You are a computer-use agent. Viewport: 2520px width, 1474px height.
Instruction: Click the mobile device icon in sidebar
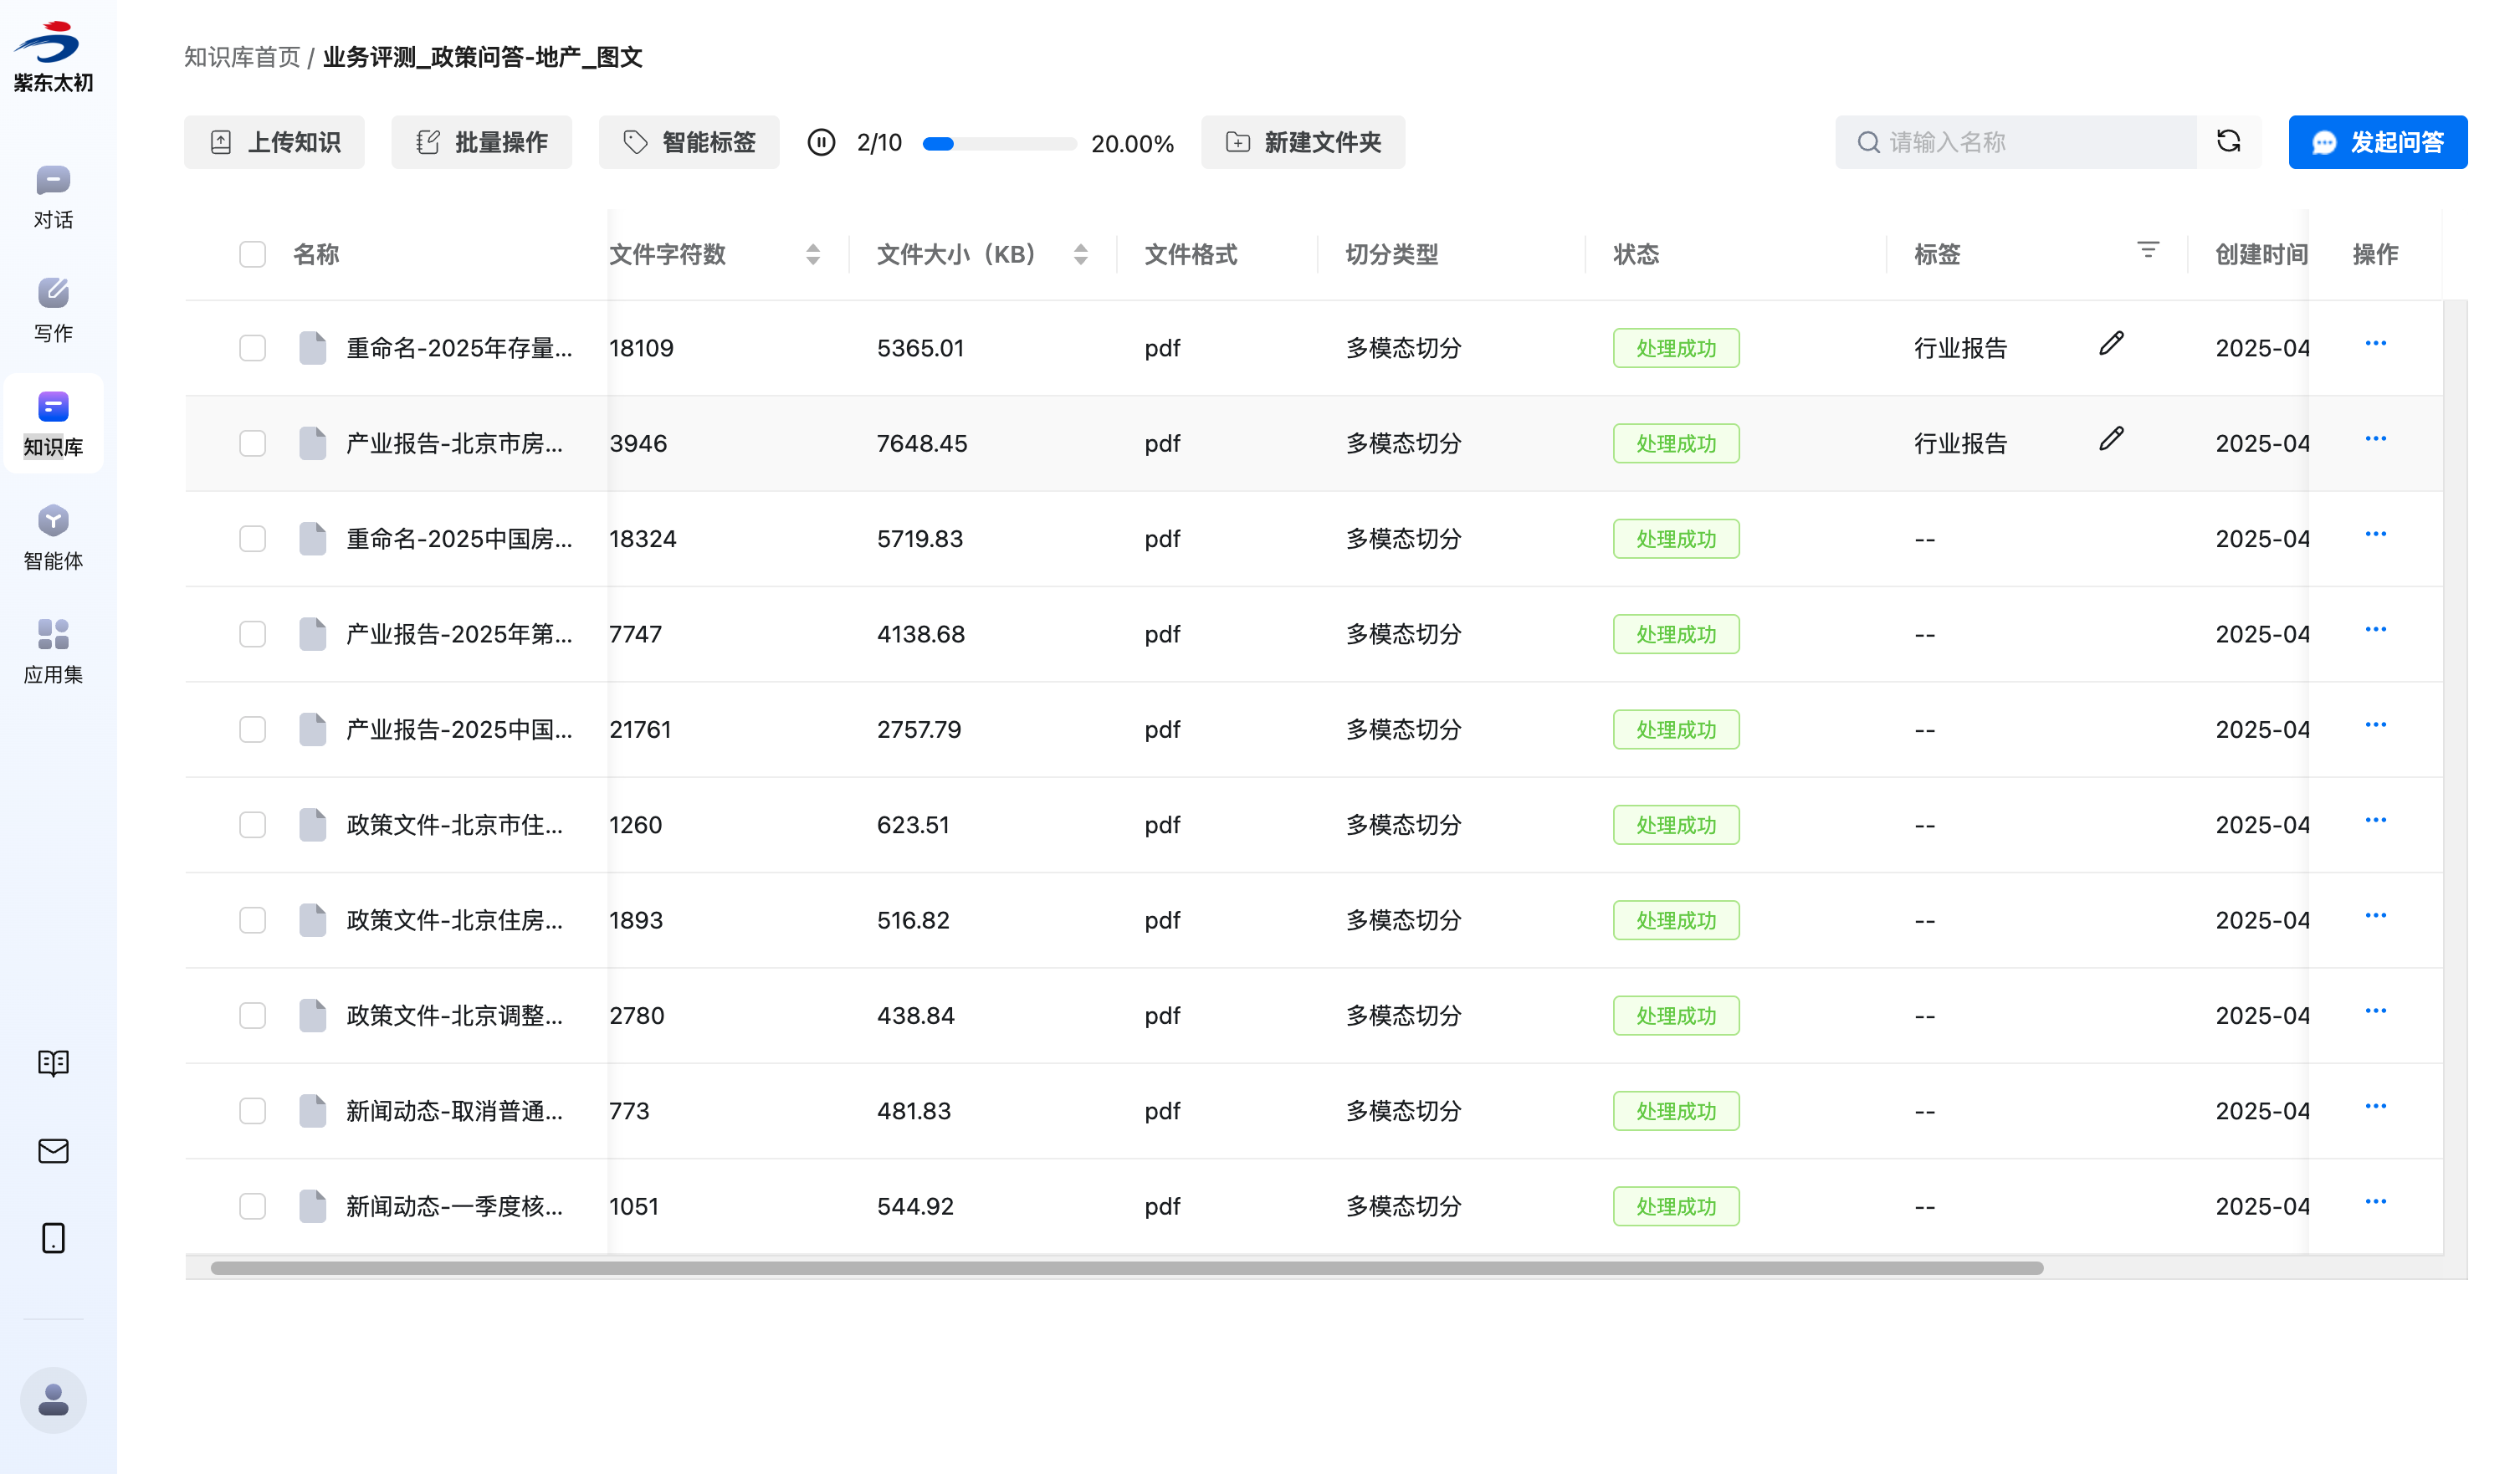(53, 1238)
